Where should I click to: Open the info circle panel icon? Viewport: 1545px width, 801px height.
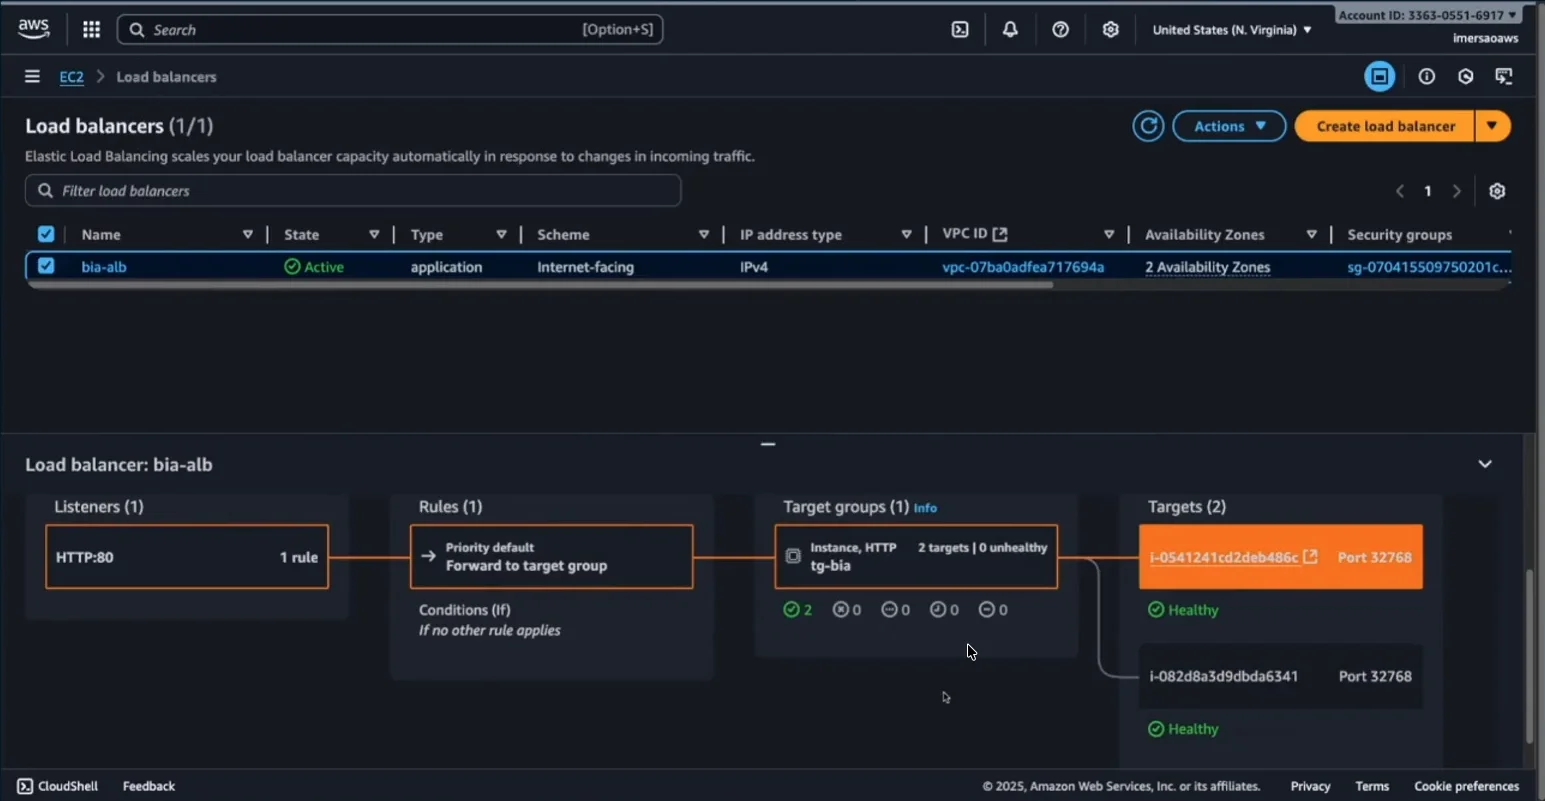pos(1427,76)
